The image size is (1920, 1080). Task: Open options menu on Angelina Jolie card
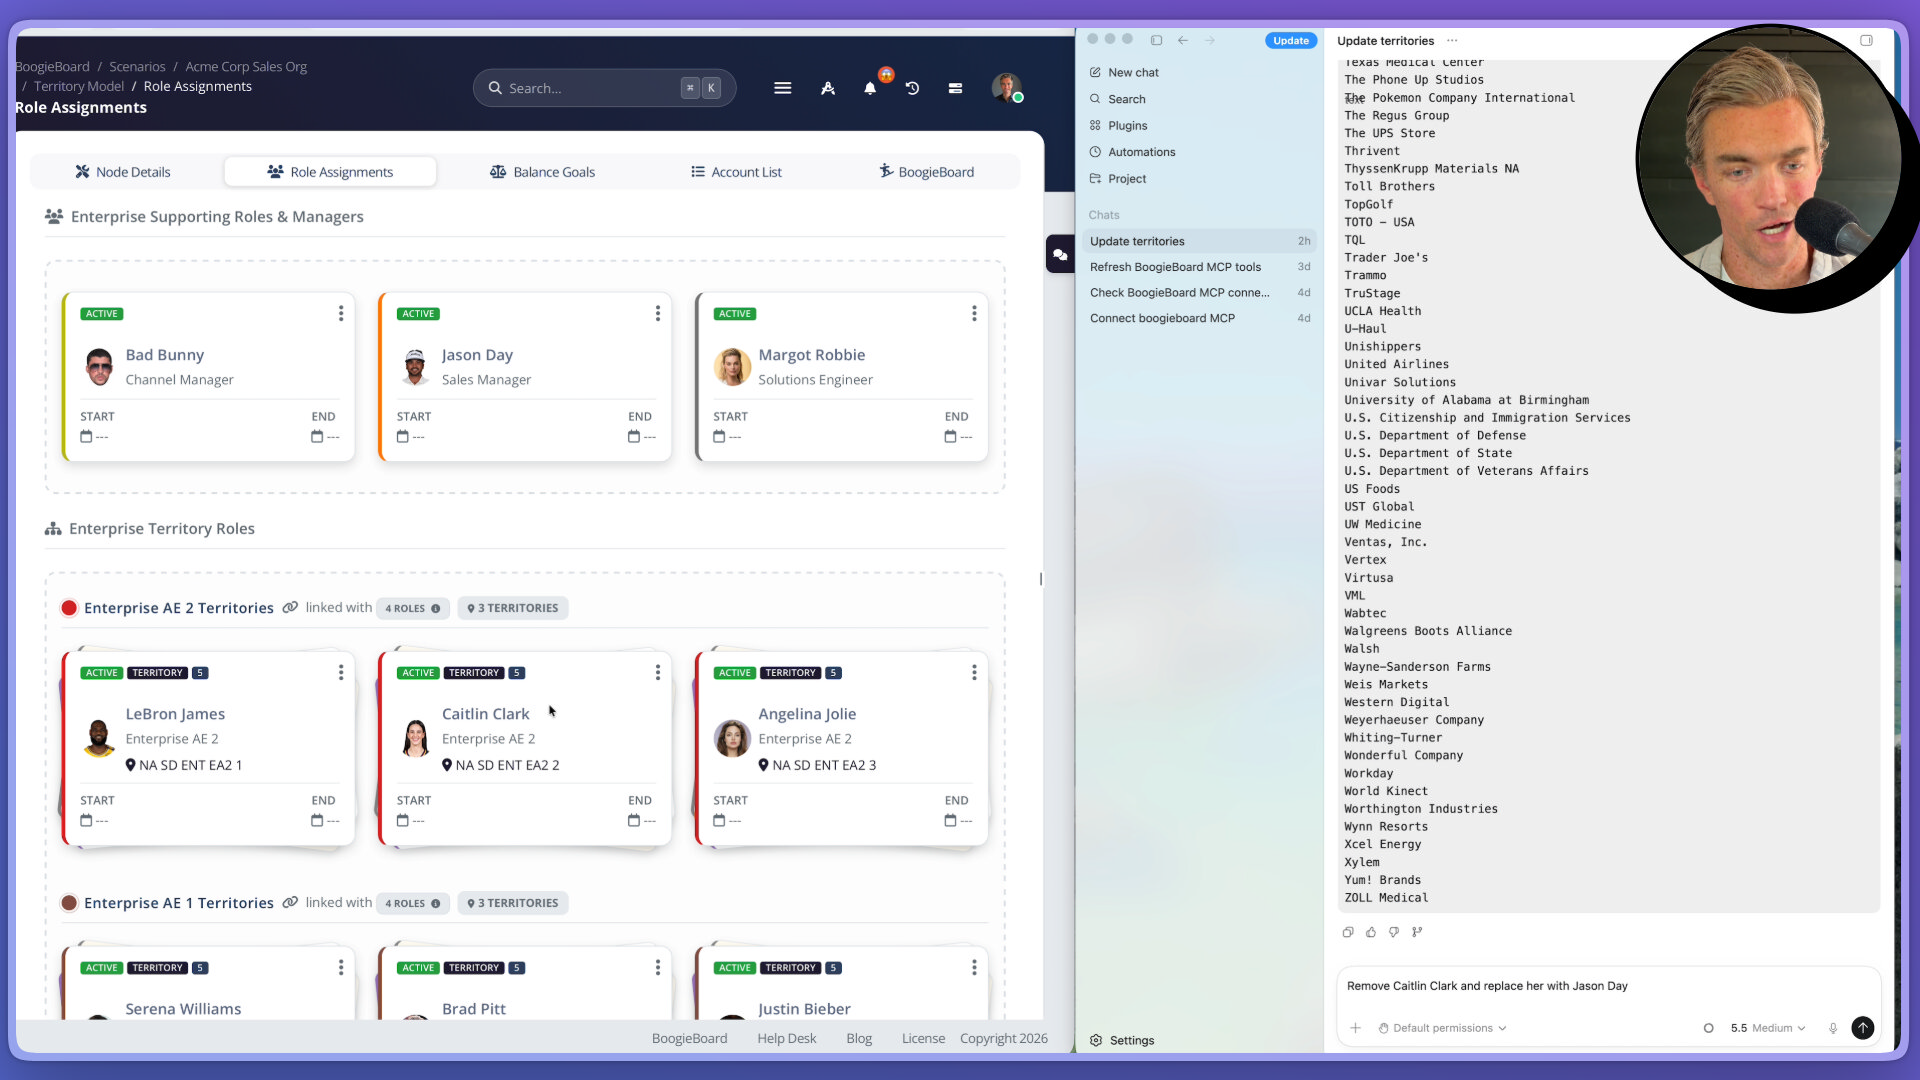(974, 673)
